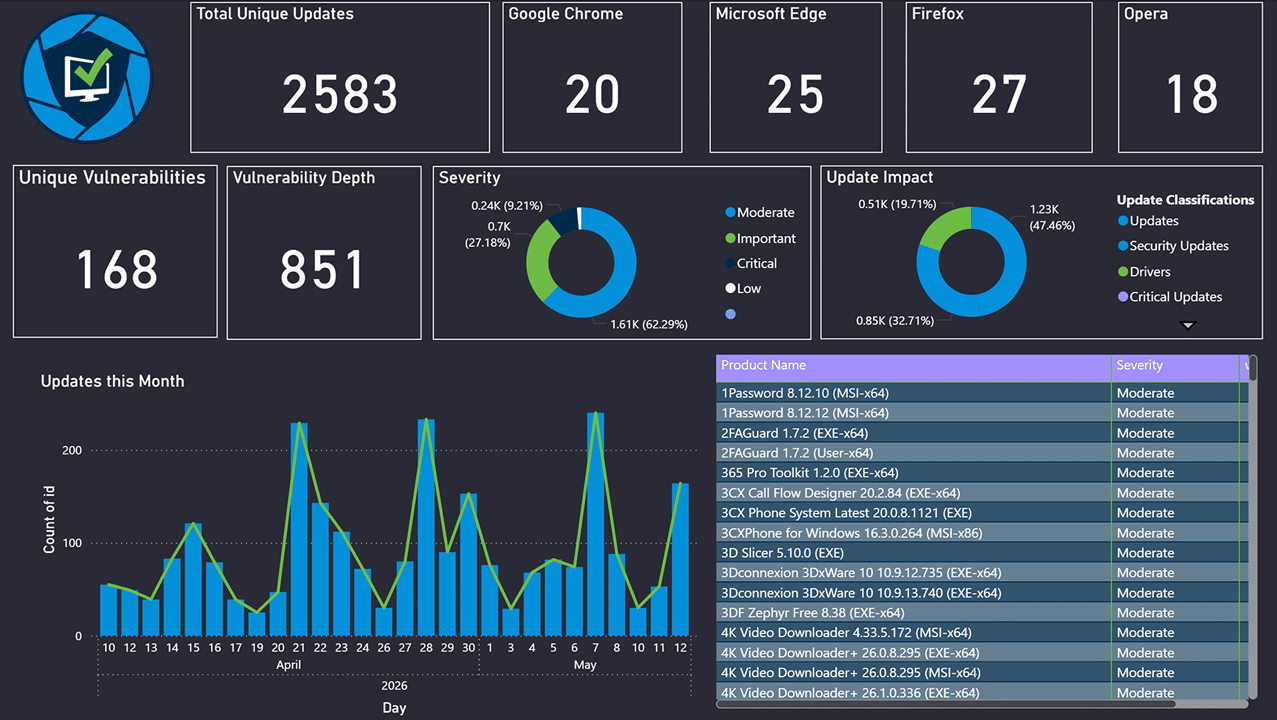Click the Firefox count card
The width and height of the screenshot is (1277, 720).
[x=999, y=76]
